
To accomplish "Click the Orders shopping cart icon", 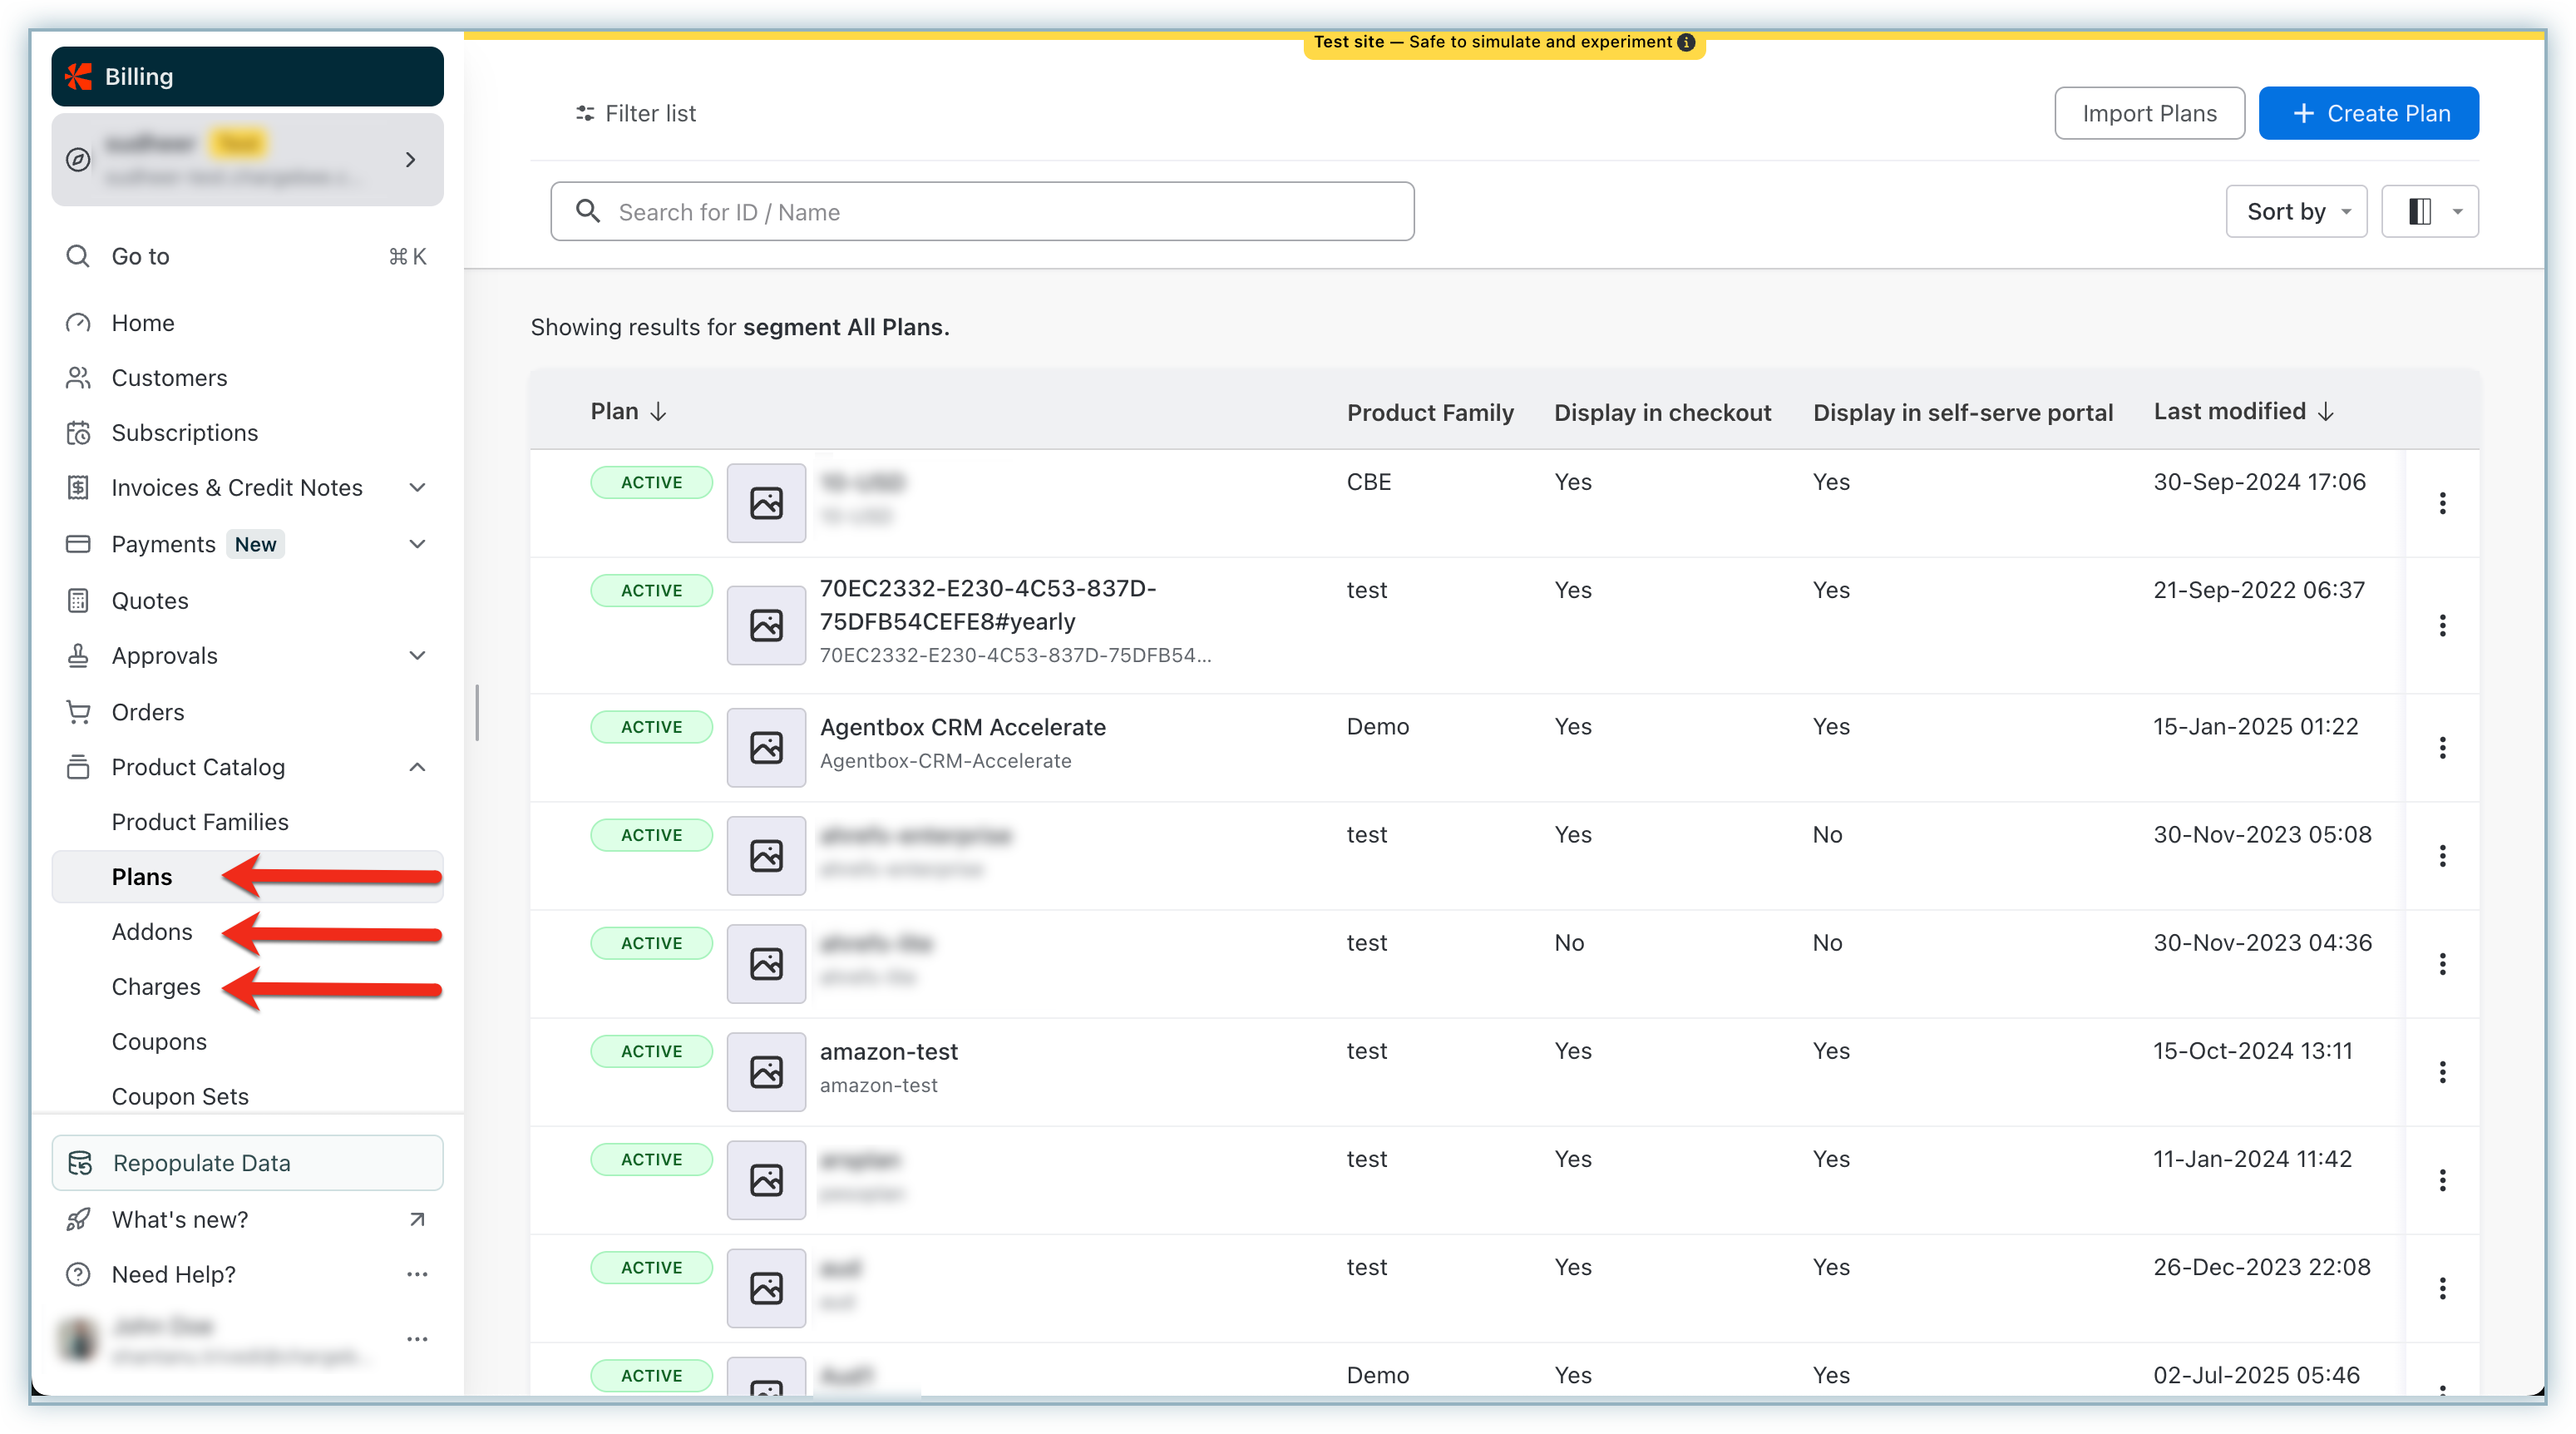I will point(78,712).
